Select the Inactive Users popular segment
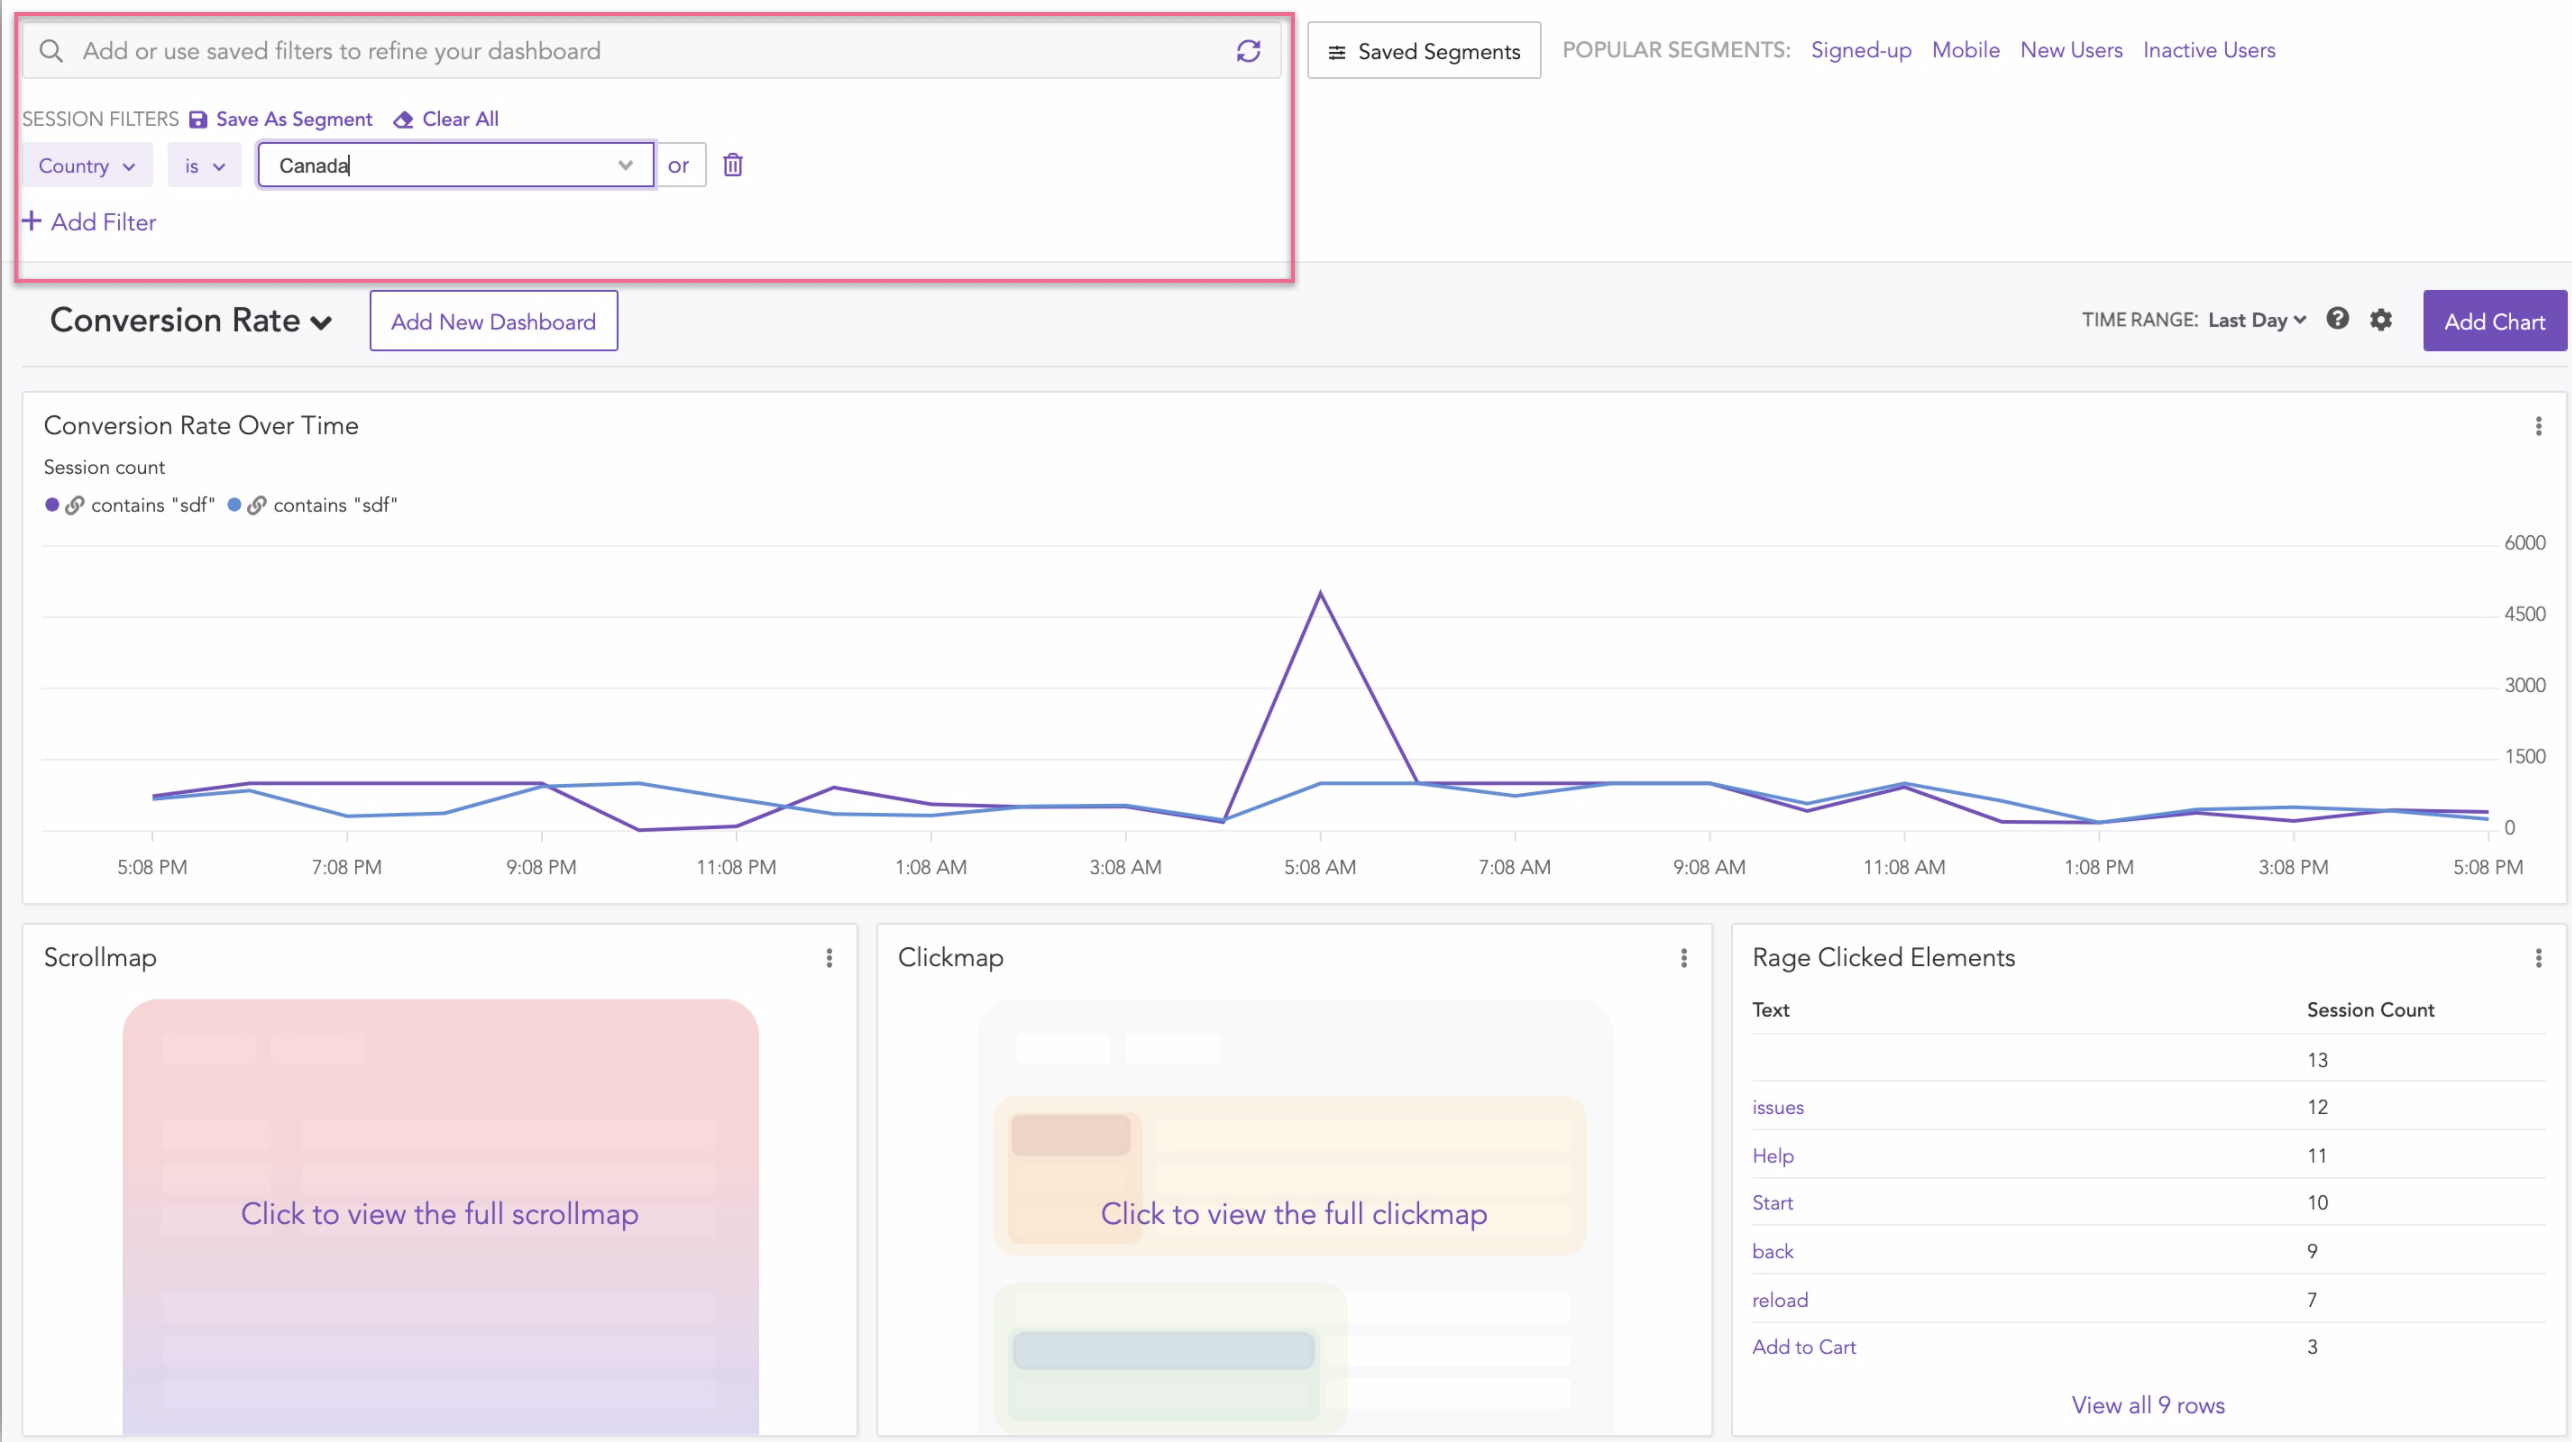This screenshot has width=2572, height=1442. click(2208, 50)
